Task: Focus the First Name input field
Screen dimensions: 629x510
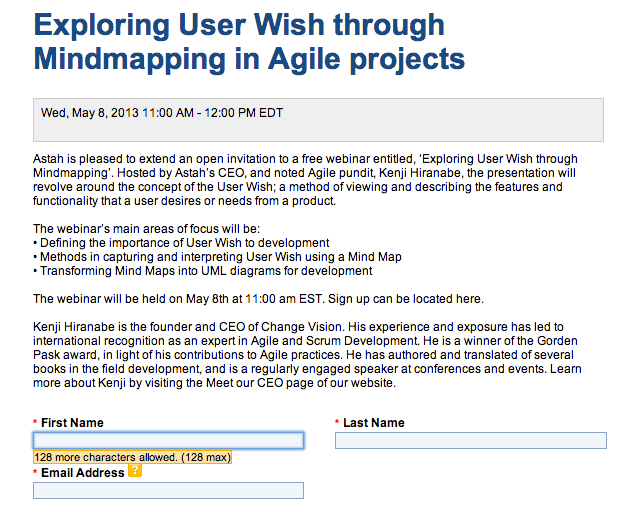Action: pos(168,440)
